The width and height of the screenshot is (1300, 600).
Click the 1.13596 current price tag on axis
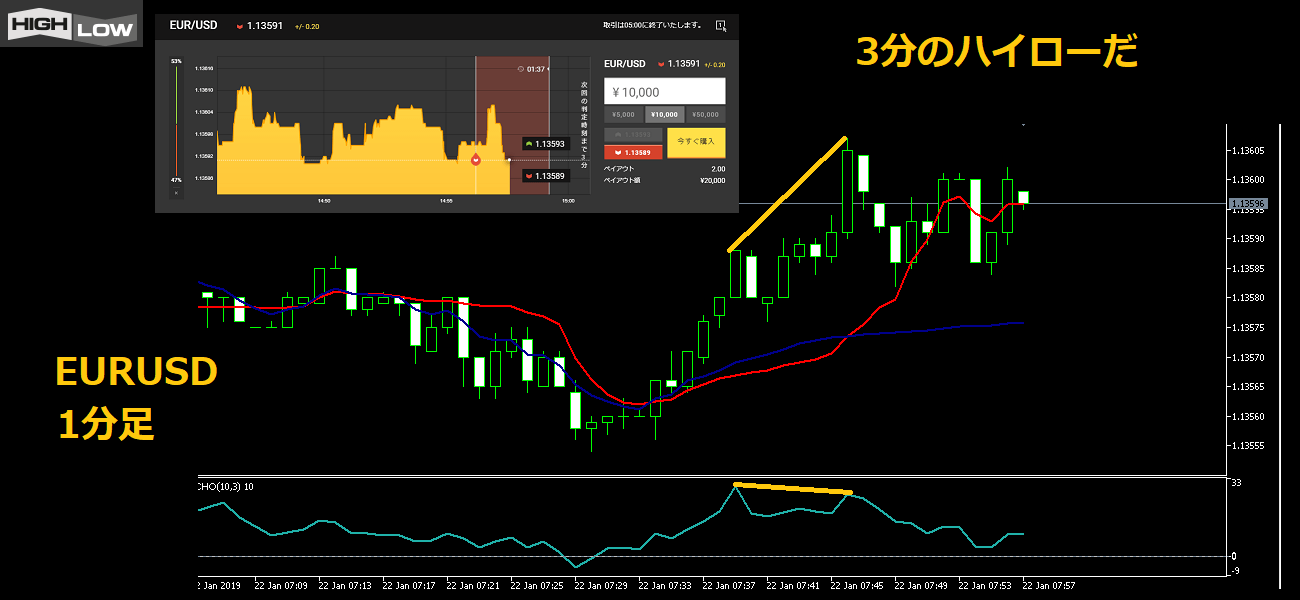pos(1249,204)
